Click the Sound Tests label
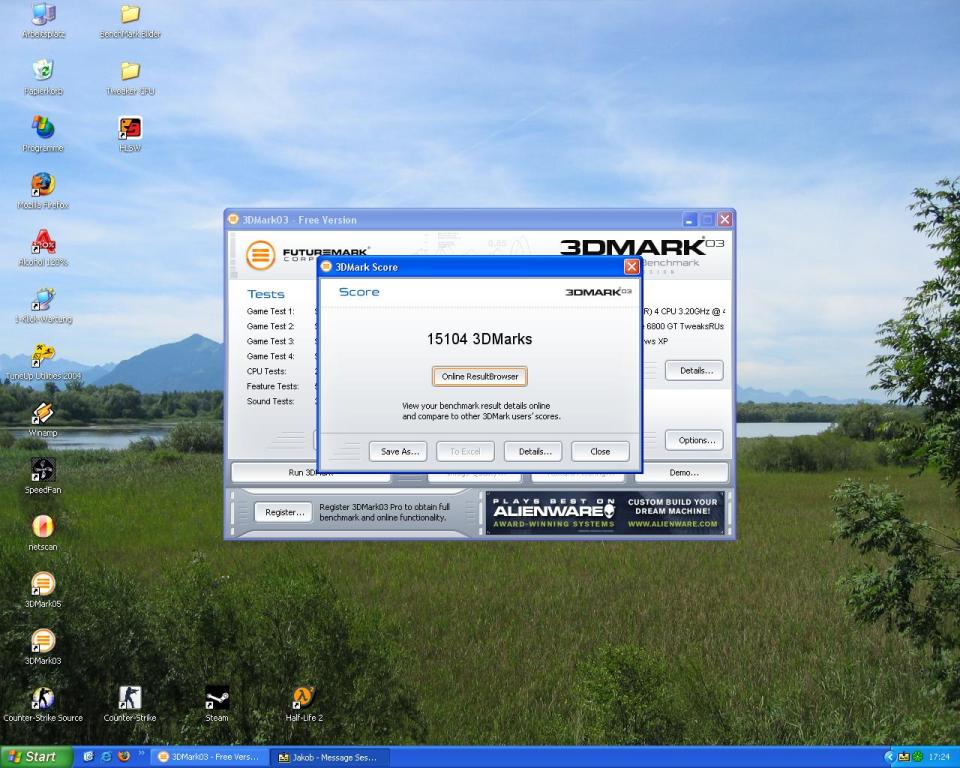960x768 pixels. tap(270, 401)
